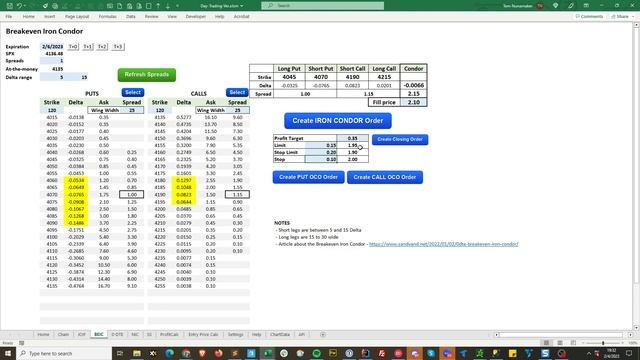
Task: Open the Data ribbon tab
Action: coord(131,16)
